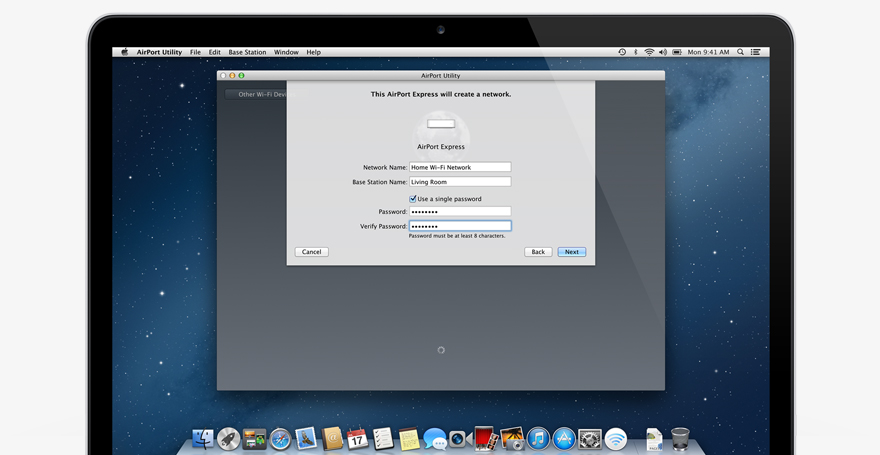The width and height of the screenshot is (880, 455).
Task: Open iPhoto icon in Dock
Action: (512, 439)
